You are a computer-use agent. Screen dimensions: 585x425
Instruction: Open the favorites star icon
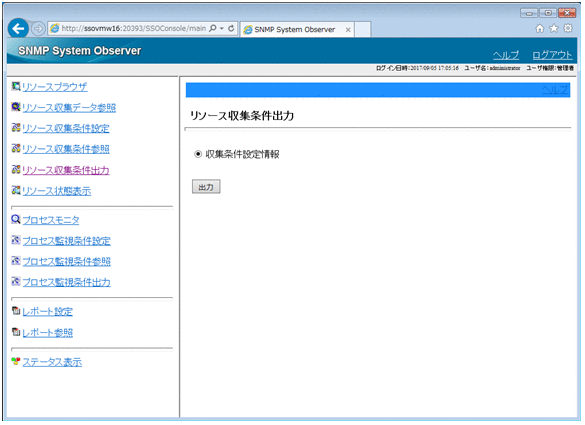[x=554, y=28]
